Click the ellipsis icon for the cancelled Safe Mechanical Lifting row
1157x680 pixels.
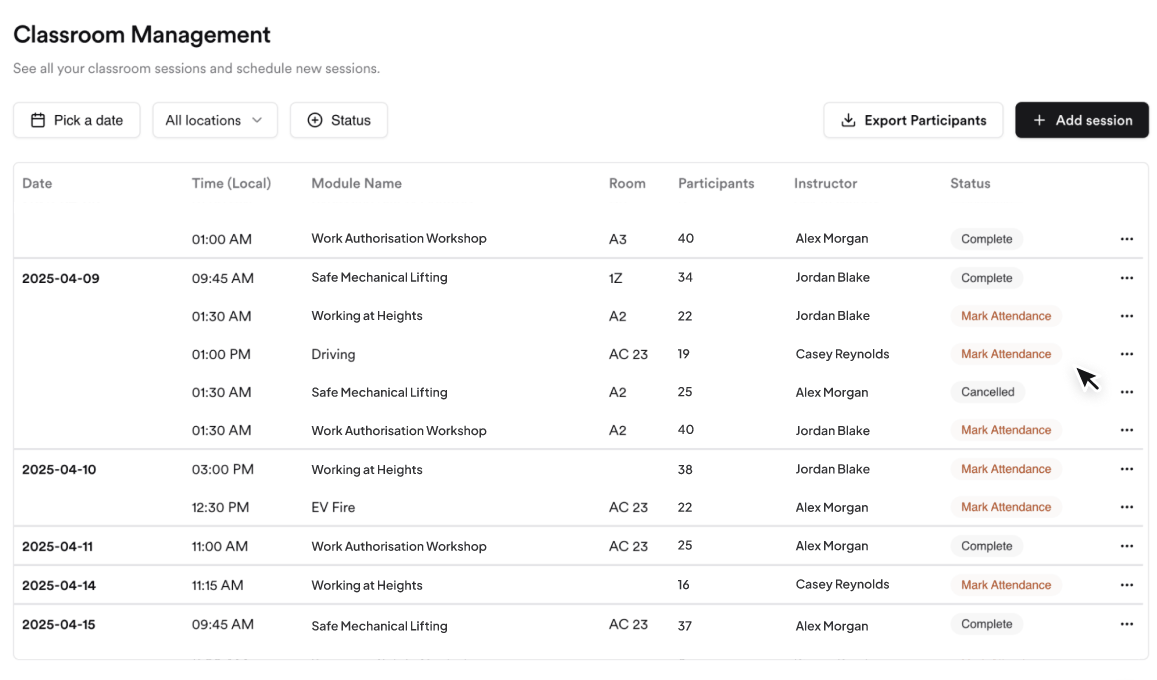1126,393
